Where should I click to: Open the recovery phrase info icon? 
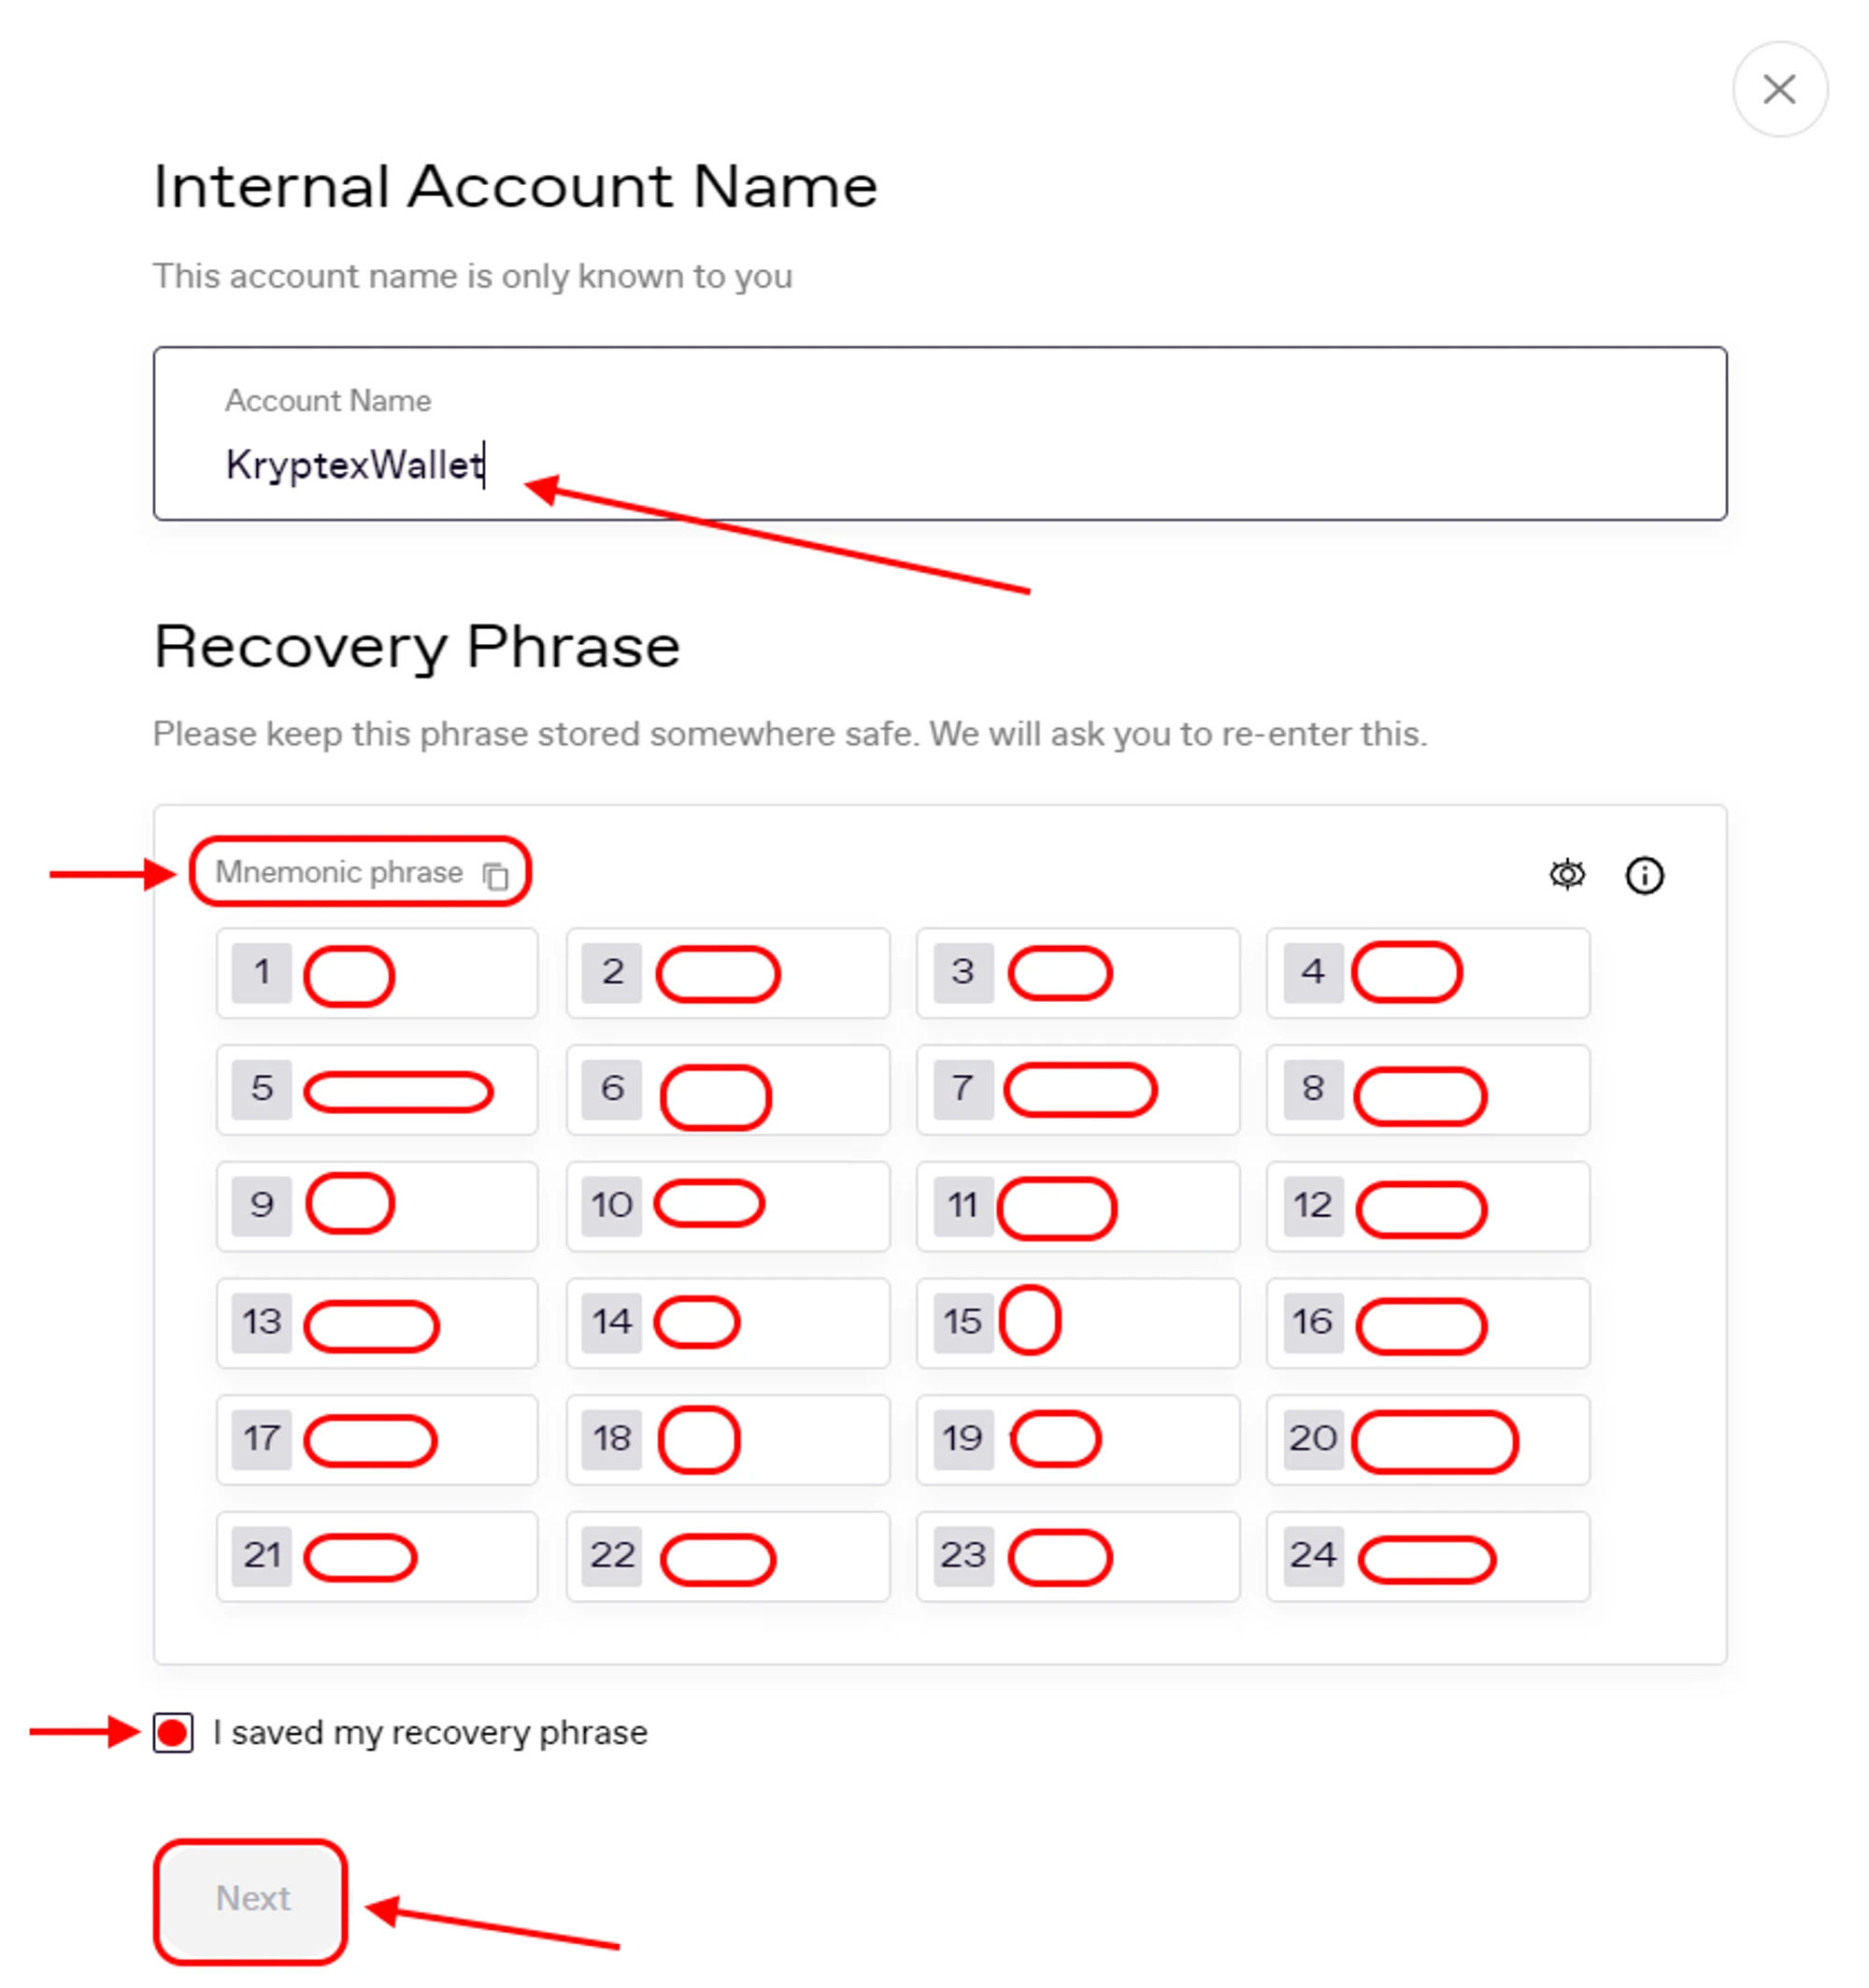click(1643, 875)
